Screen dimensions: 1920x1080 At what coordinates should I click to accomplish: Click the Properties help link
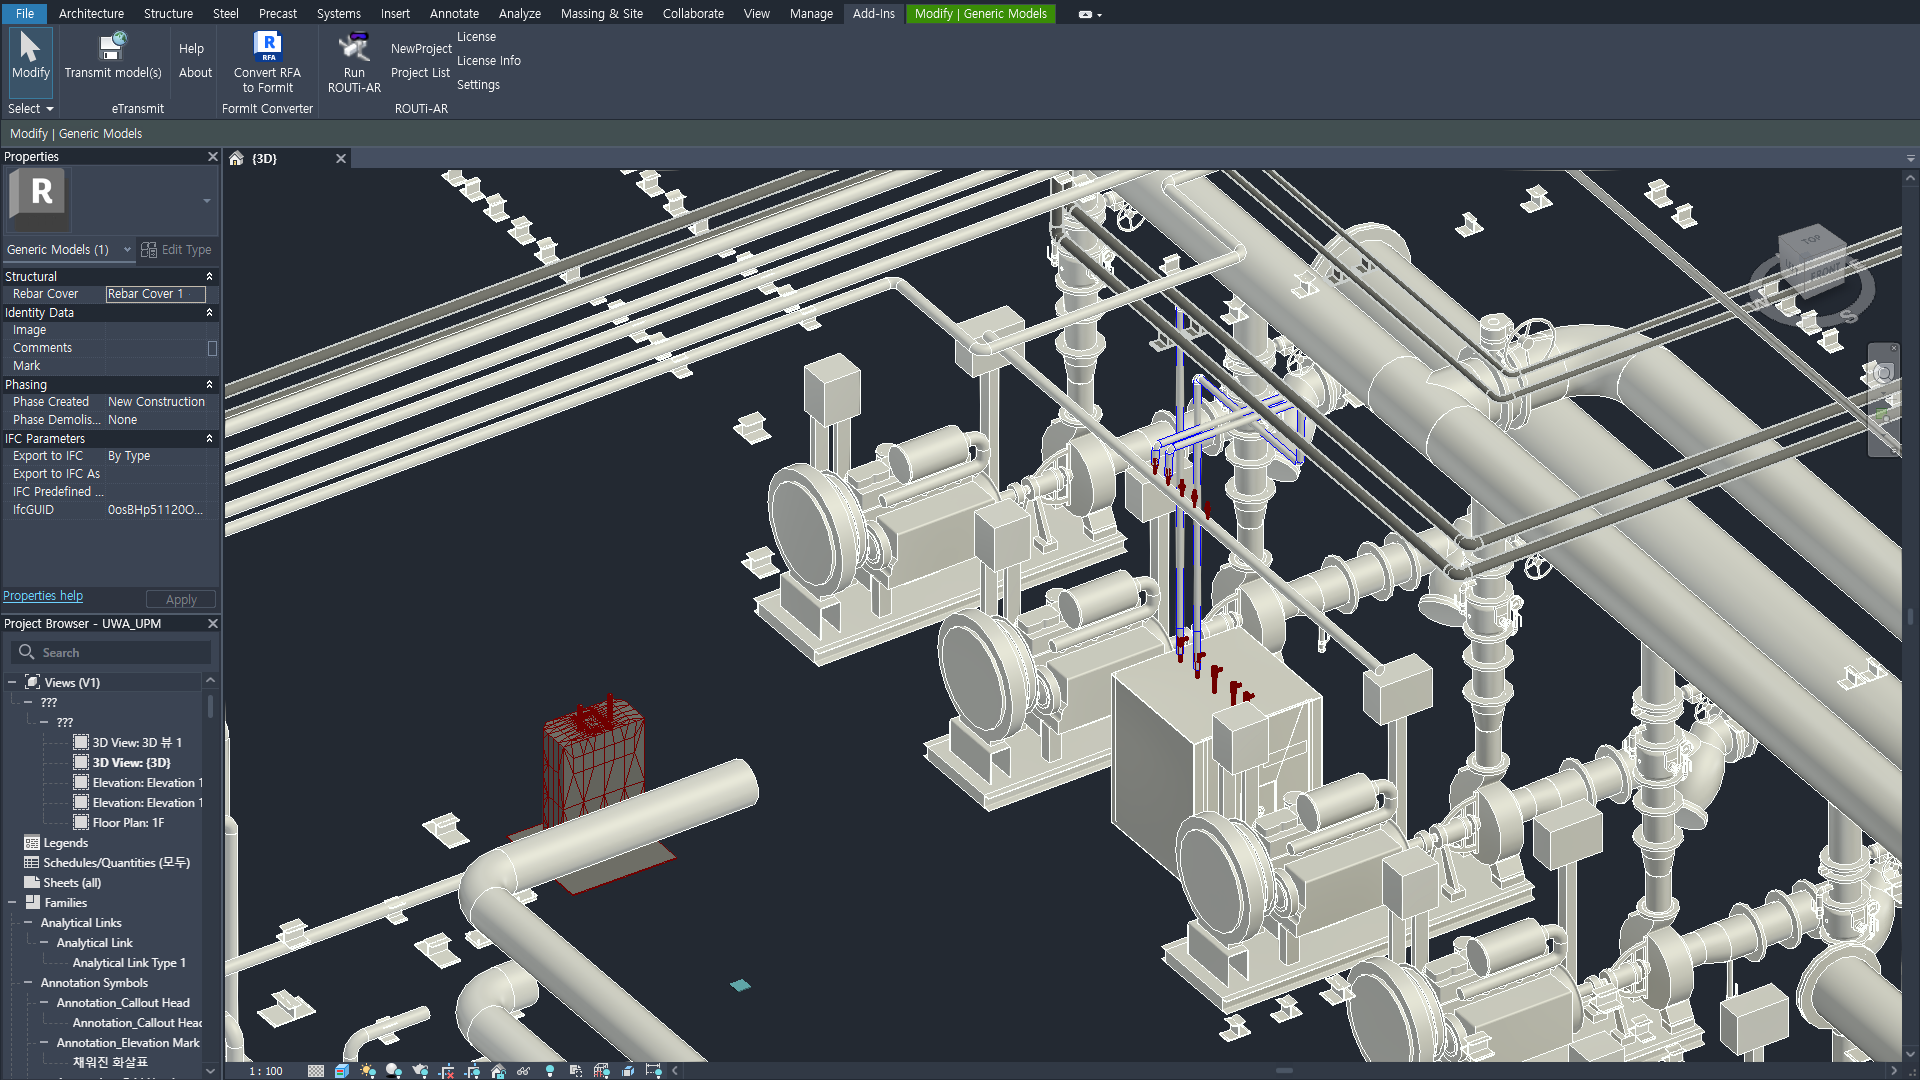[x=43, y=596]
